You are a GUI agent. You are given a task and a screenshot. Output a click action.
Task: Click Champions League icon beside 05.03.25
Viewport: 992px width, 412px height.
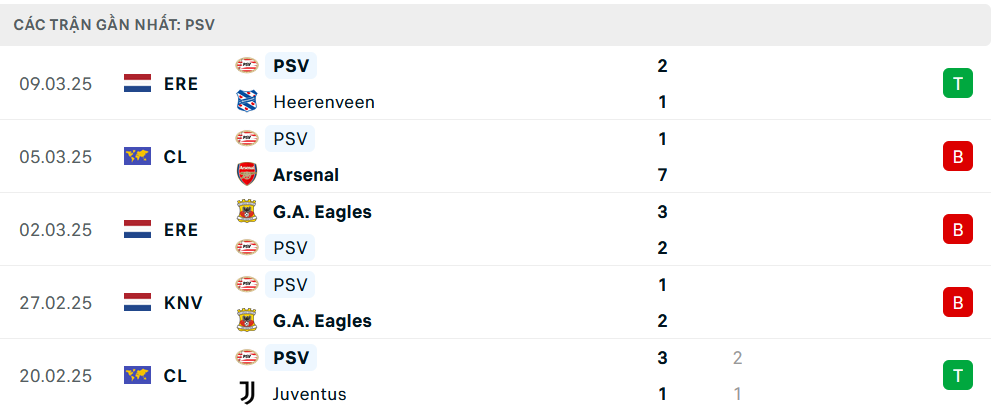tap(137, 157)
